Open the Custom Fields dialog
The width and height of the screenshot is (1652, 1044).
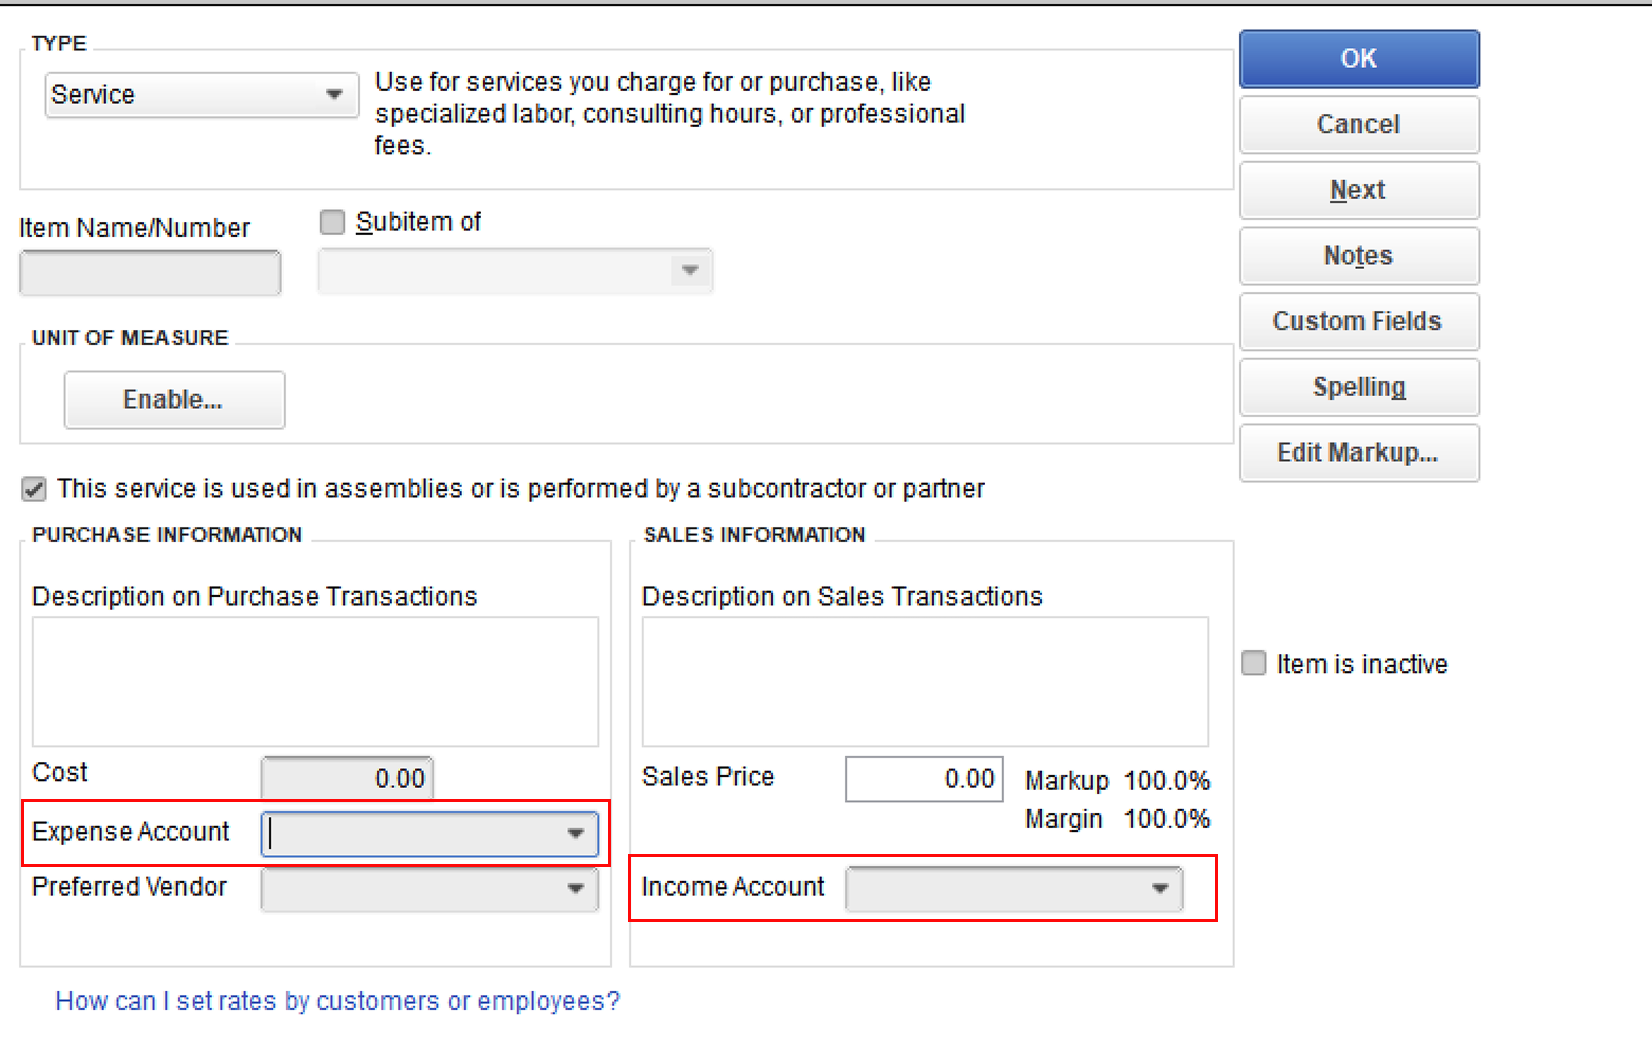point(1358,321)
